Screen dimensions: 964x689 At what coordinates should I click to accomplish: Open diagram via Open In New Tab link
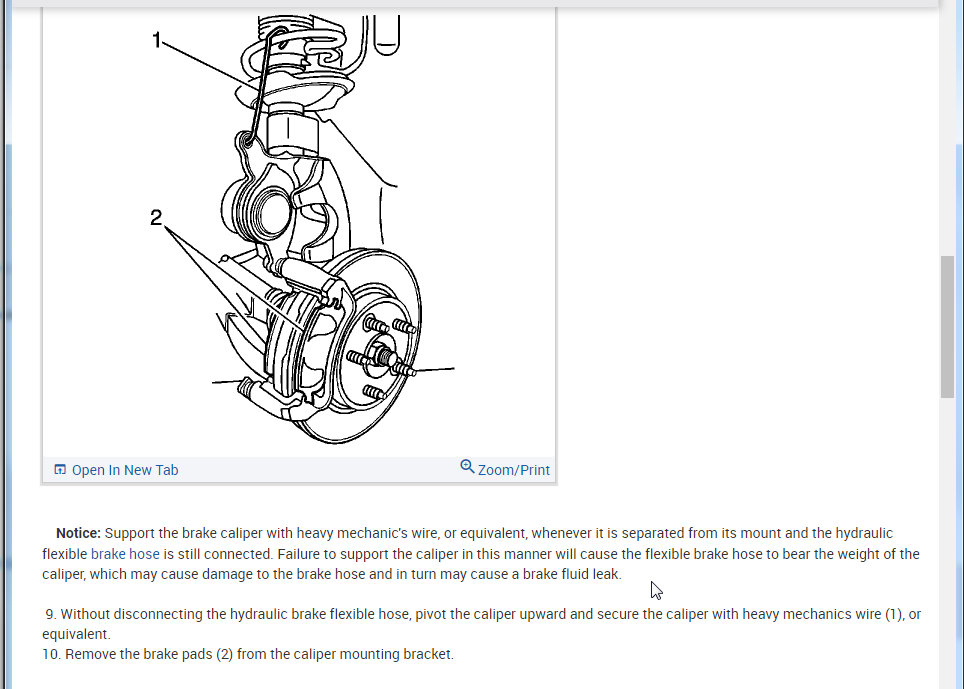(125, 470)
